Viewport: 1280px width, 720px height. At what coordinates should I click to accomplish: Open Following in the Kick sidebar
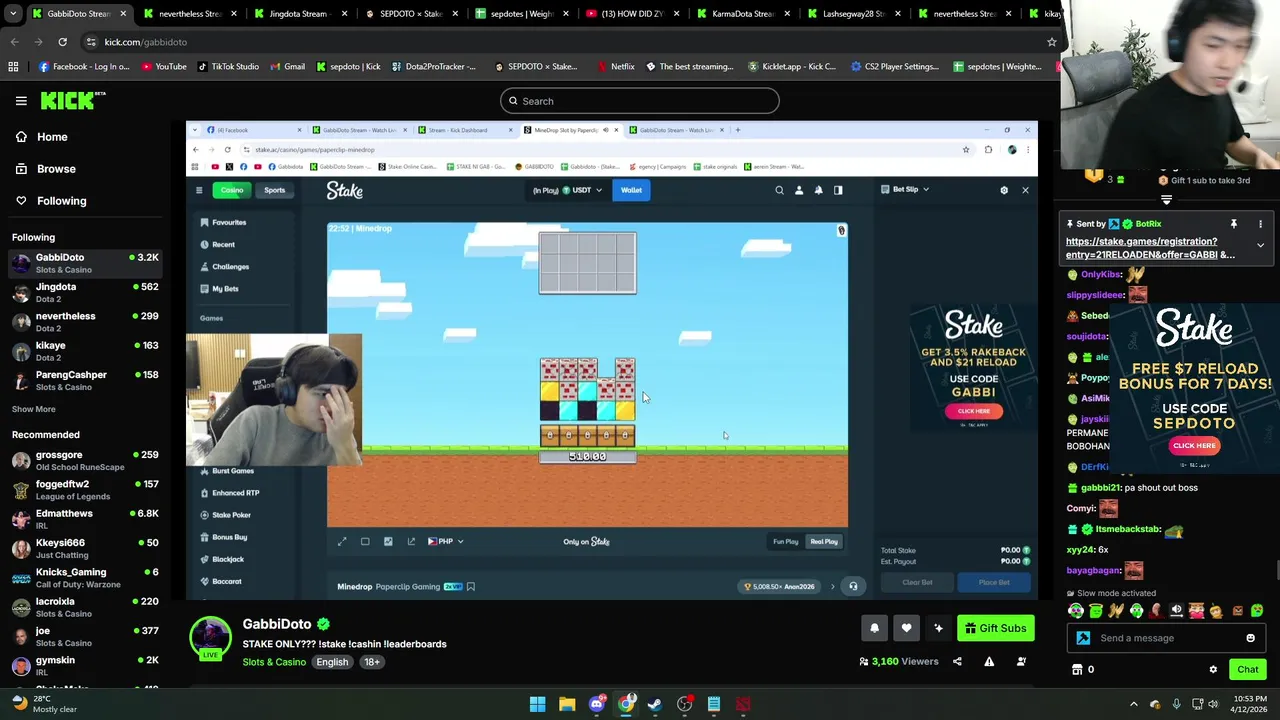(61, 201)
